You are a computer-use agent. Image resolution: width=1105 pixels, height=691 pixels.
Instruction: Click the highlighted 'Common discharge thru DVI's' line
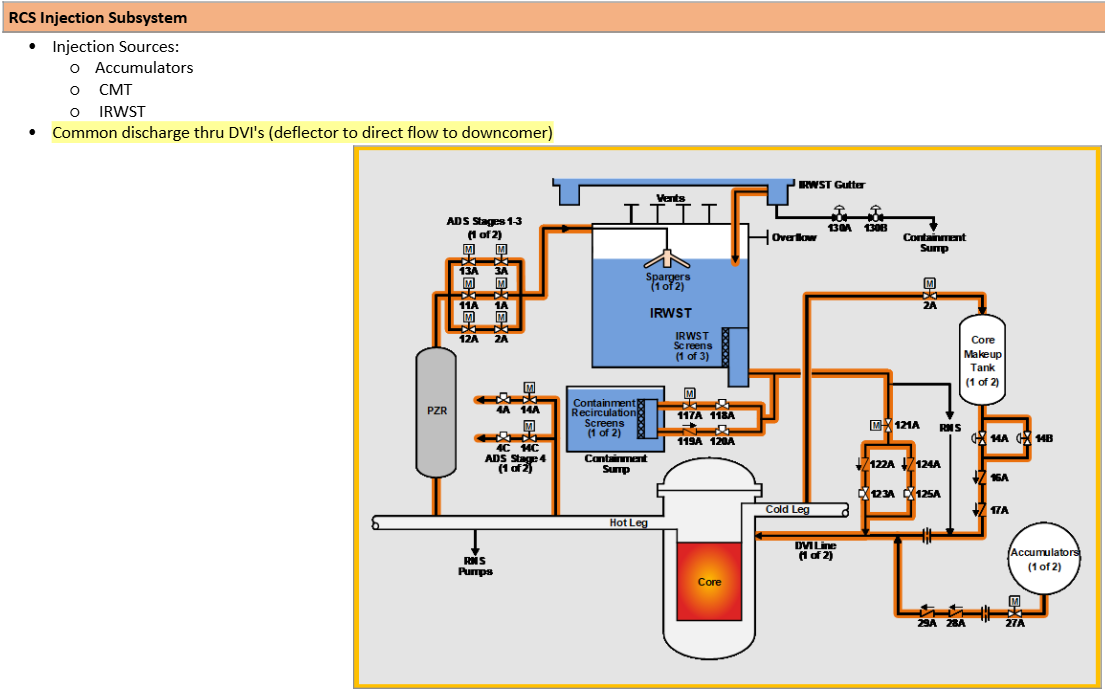tap(302, 132)
